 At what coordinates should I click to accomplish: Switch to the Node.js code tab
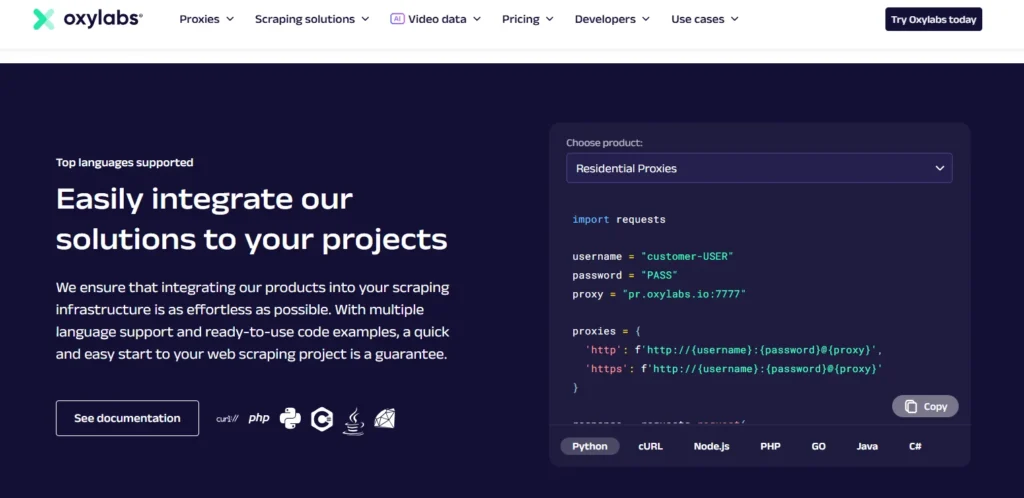click(x=711, y=446)
